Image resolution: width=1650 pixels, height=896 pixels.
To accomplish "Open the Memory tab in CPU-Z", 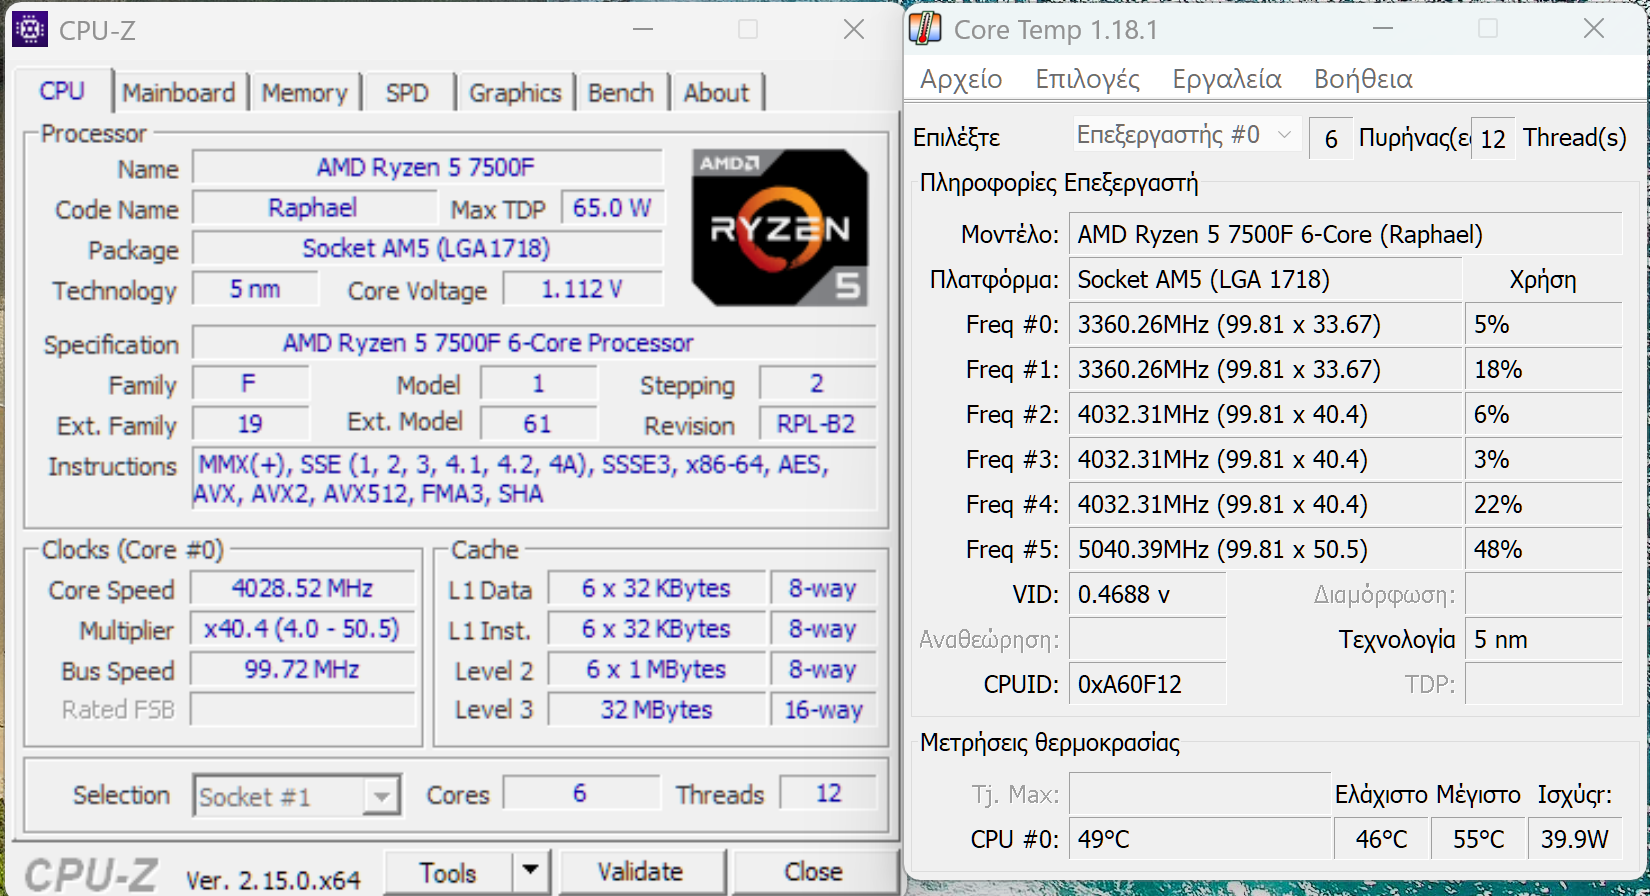I will coord(305,93).
